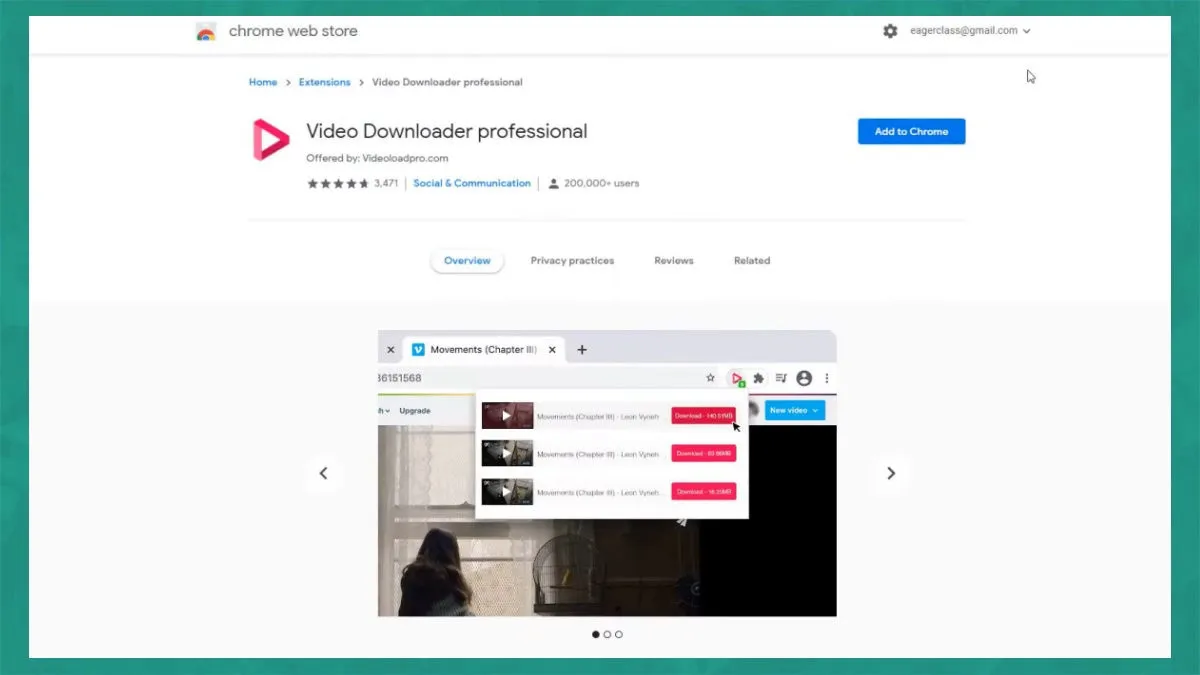Open the Chrome Web Store settings gear
Image resolution: width=1200 pixels, height=675 pixels.
click(x=890, y=31)
